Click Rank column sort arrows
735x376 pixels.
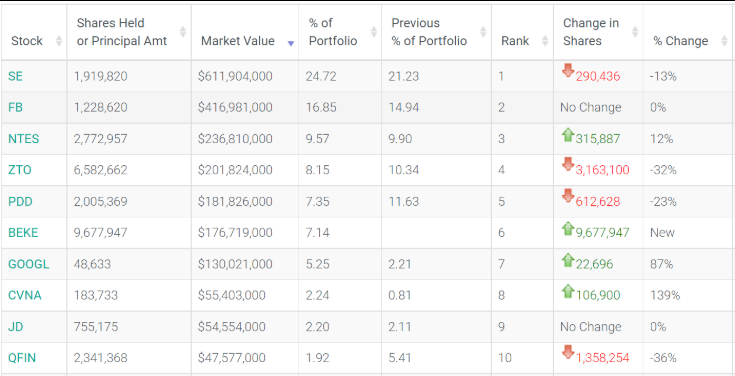click(x=545, y=41)
